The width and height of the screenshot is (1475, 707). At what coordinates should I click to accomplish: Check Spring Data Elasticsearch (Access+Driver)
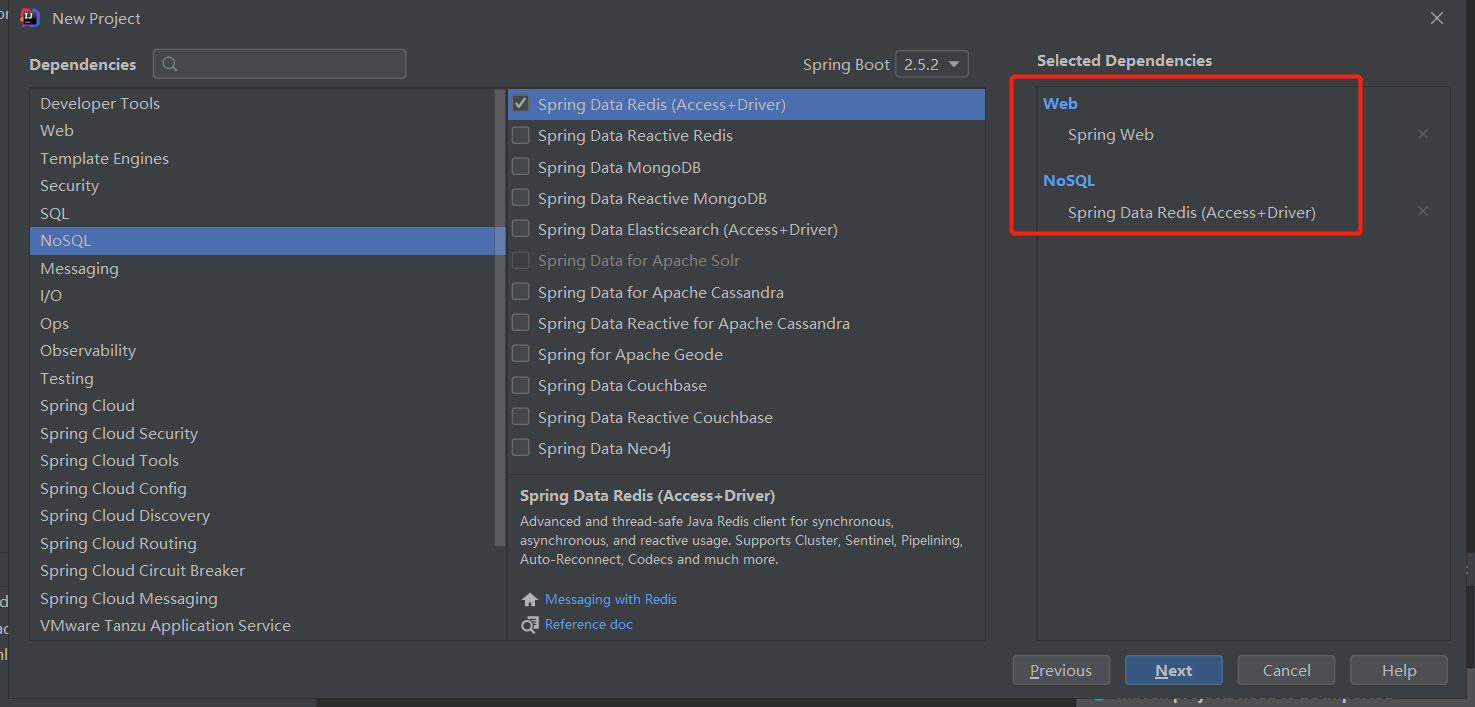[520, 229]
